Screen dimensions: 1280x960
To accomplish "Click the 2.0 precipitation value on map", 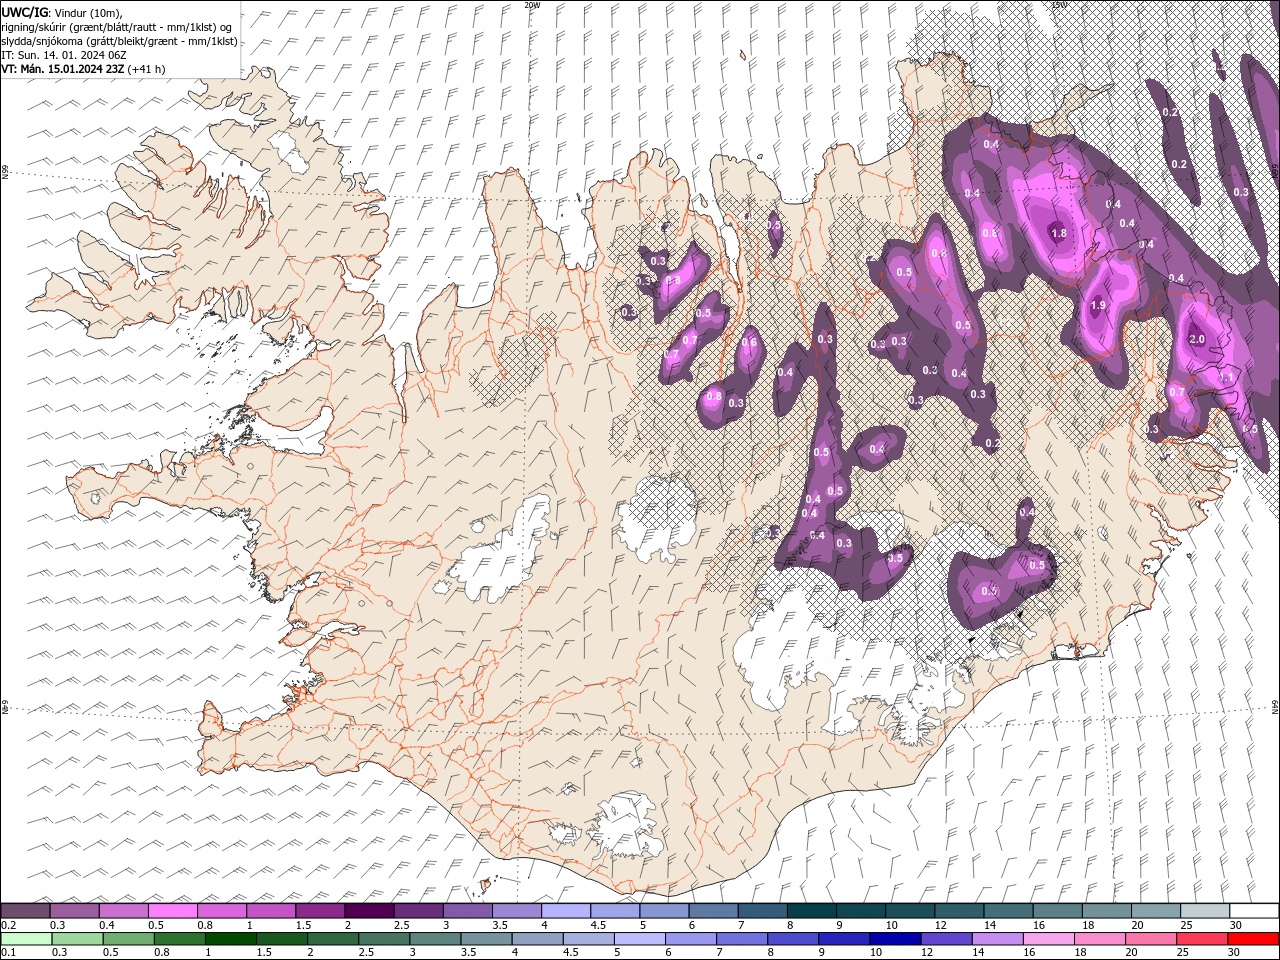I will pos(1196,339).
